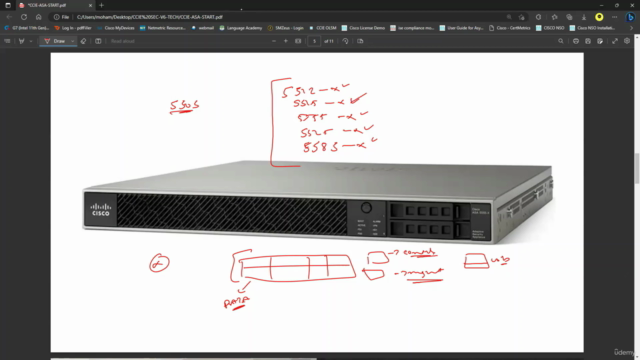Screen dimensions: 640x360
Task: Click the address bar zoom icon
Action: click(509, 17)
